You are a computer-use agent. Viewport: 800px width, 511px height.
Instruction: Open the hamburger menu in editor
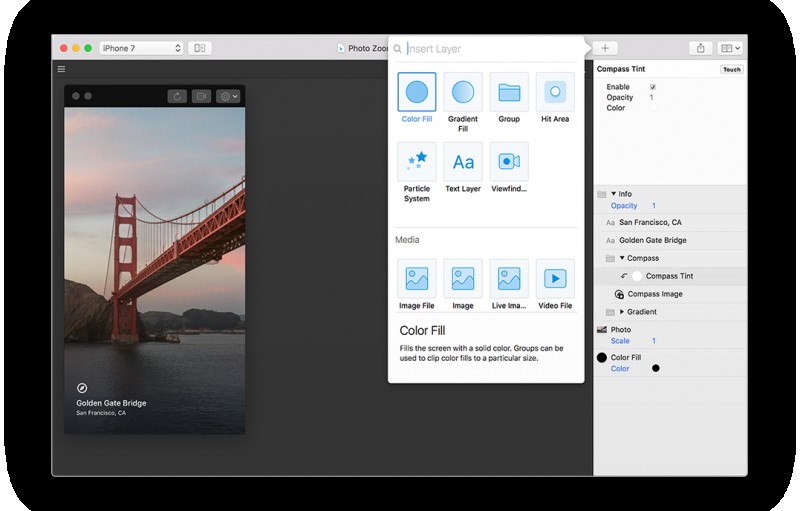click(61, 69)
